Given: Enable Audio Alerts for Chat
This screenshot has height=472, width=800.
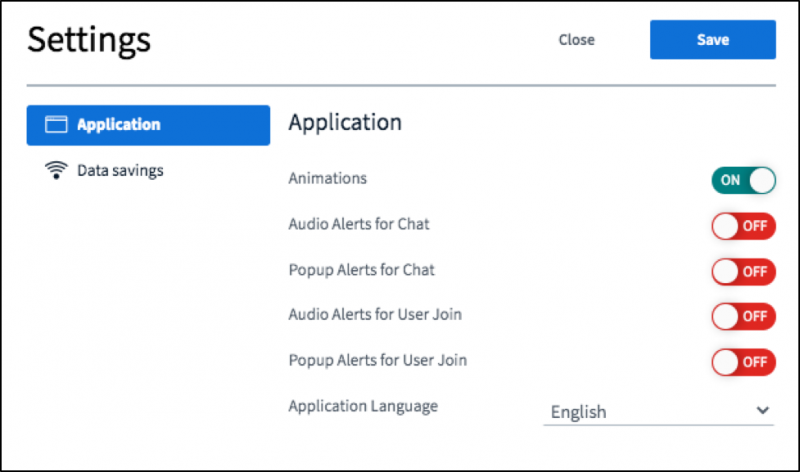Looking at the screenshot, I should point(743,225).
